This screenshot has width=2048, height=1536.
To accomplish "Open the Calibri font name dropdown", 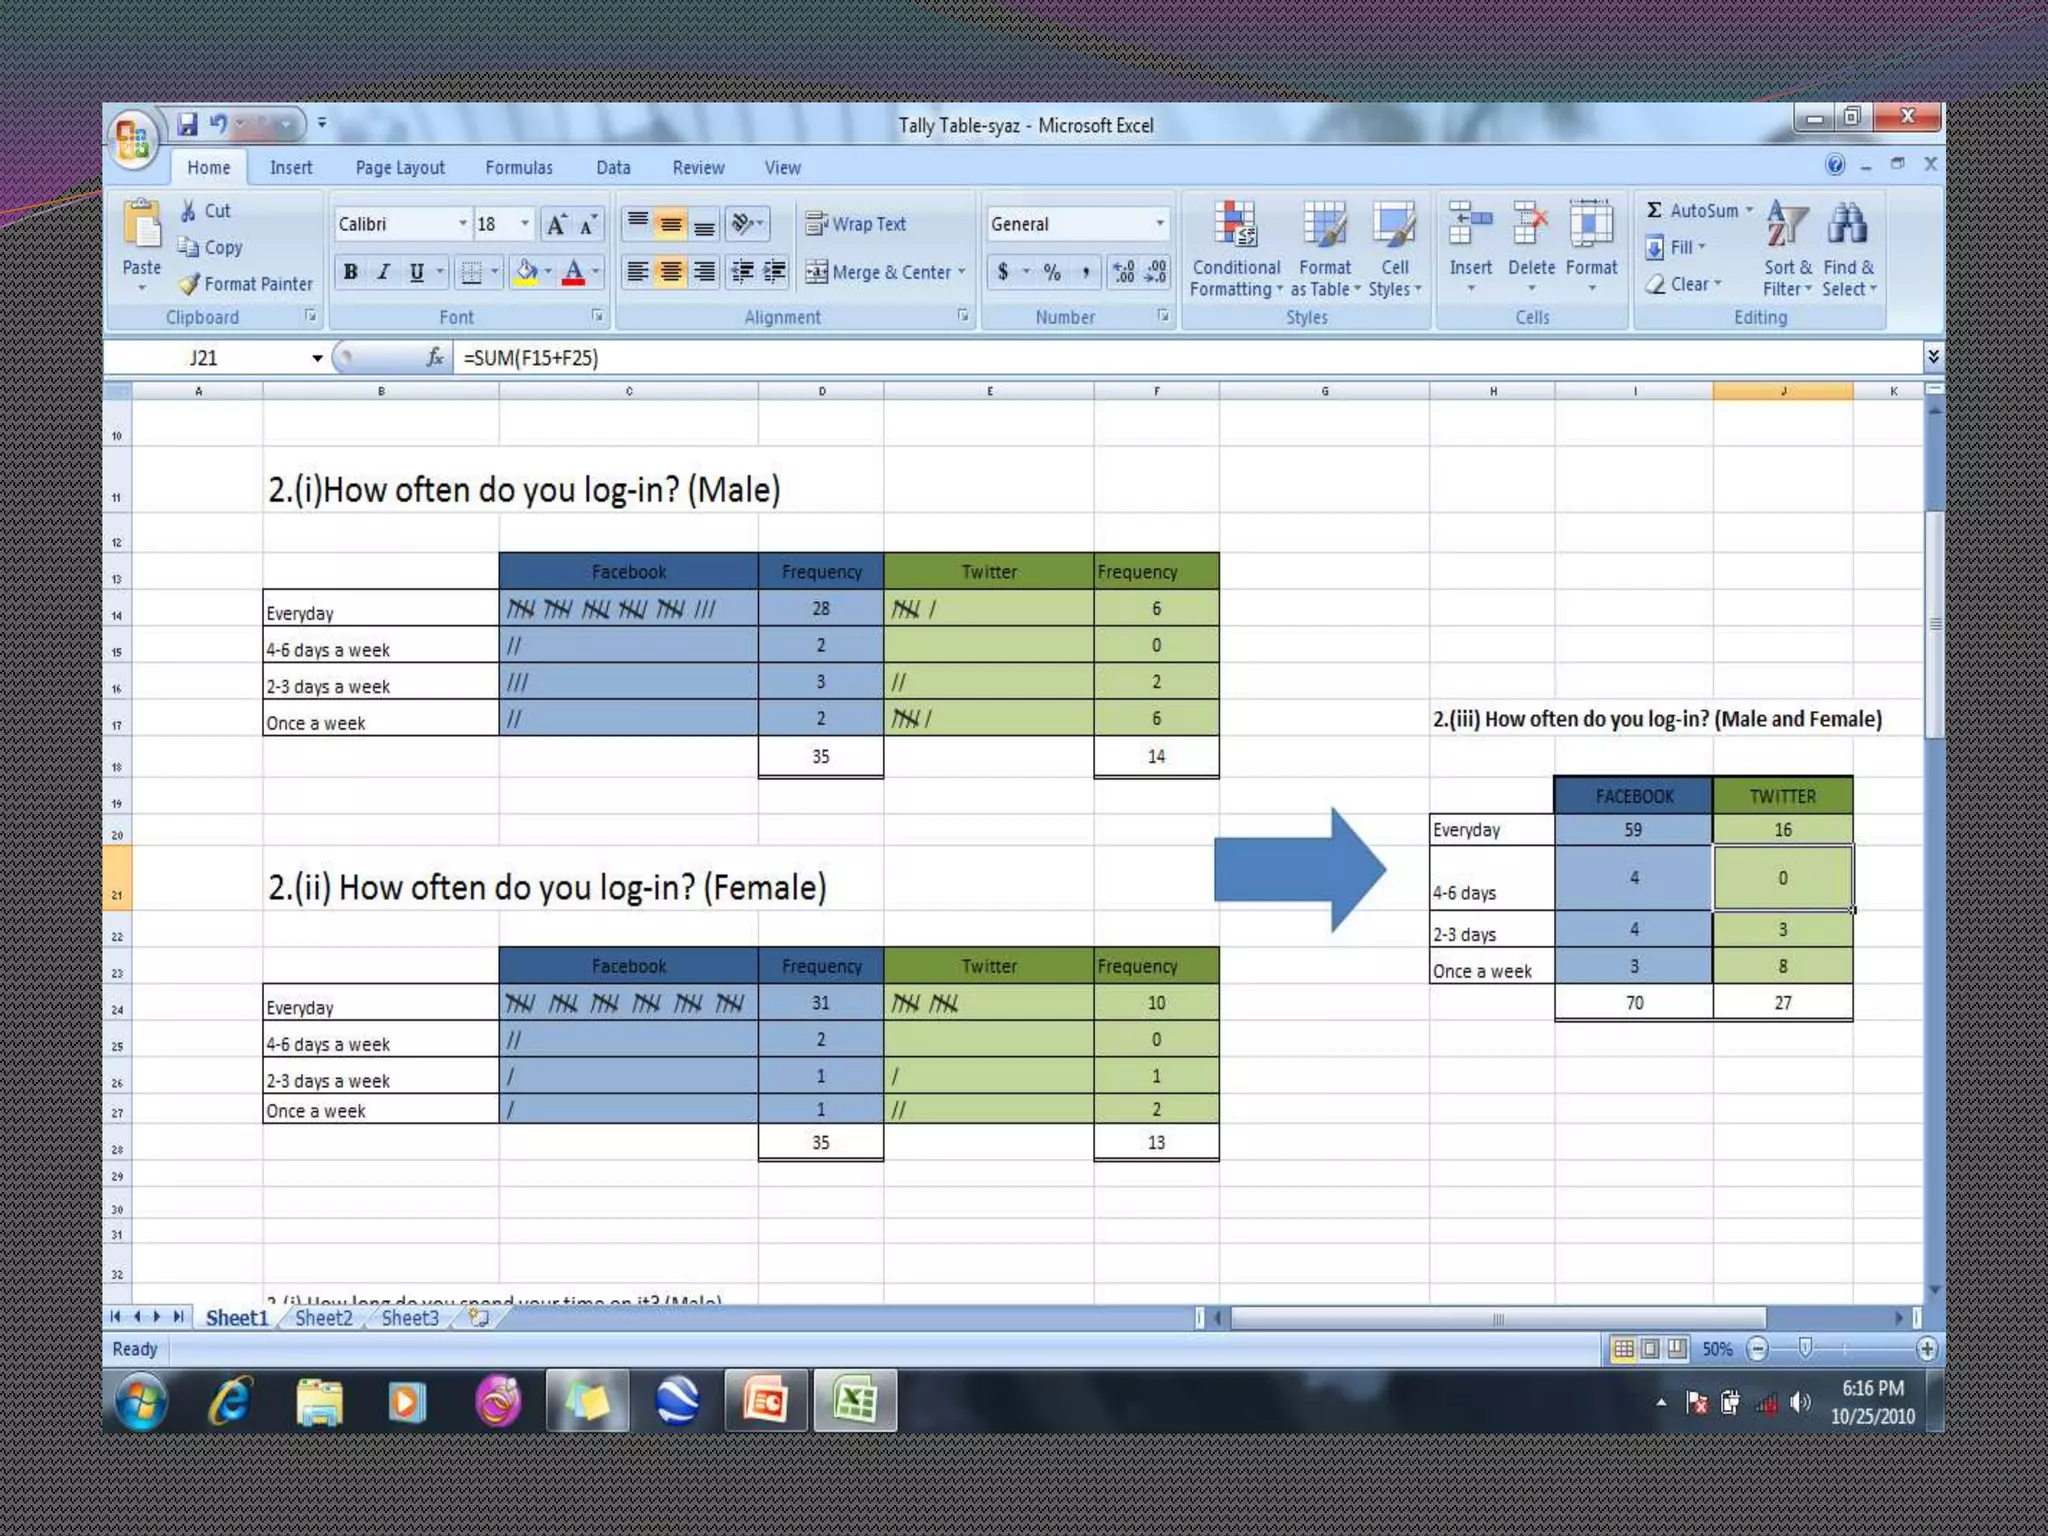I will [462, 224].
